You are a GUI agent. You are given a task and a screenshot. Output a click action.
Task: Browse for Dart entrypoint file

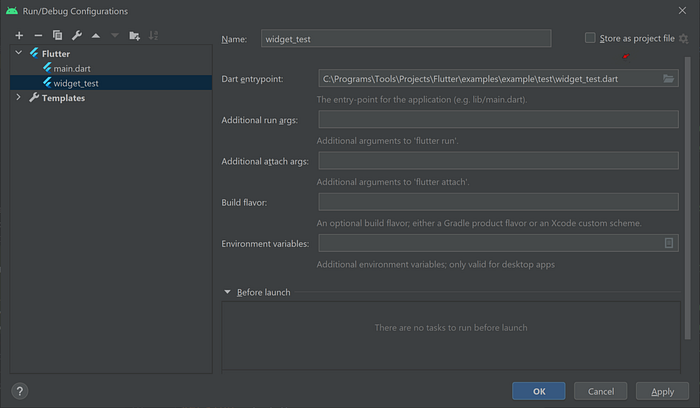point(669,78)
